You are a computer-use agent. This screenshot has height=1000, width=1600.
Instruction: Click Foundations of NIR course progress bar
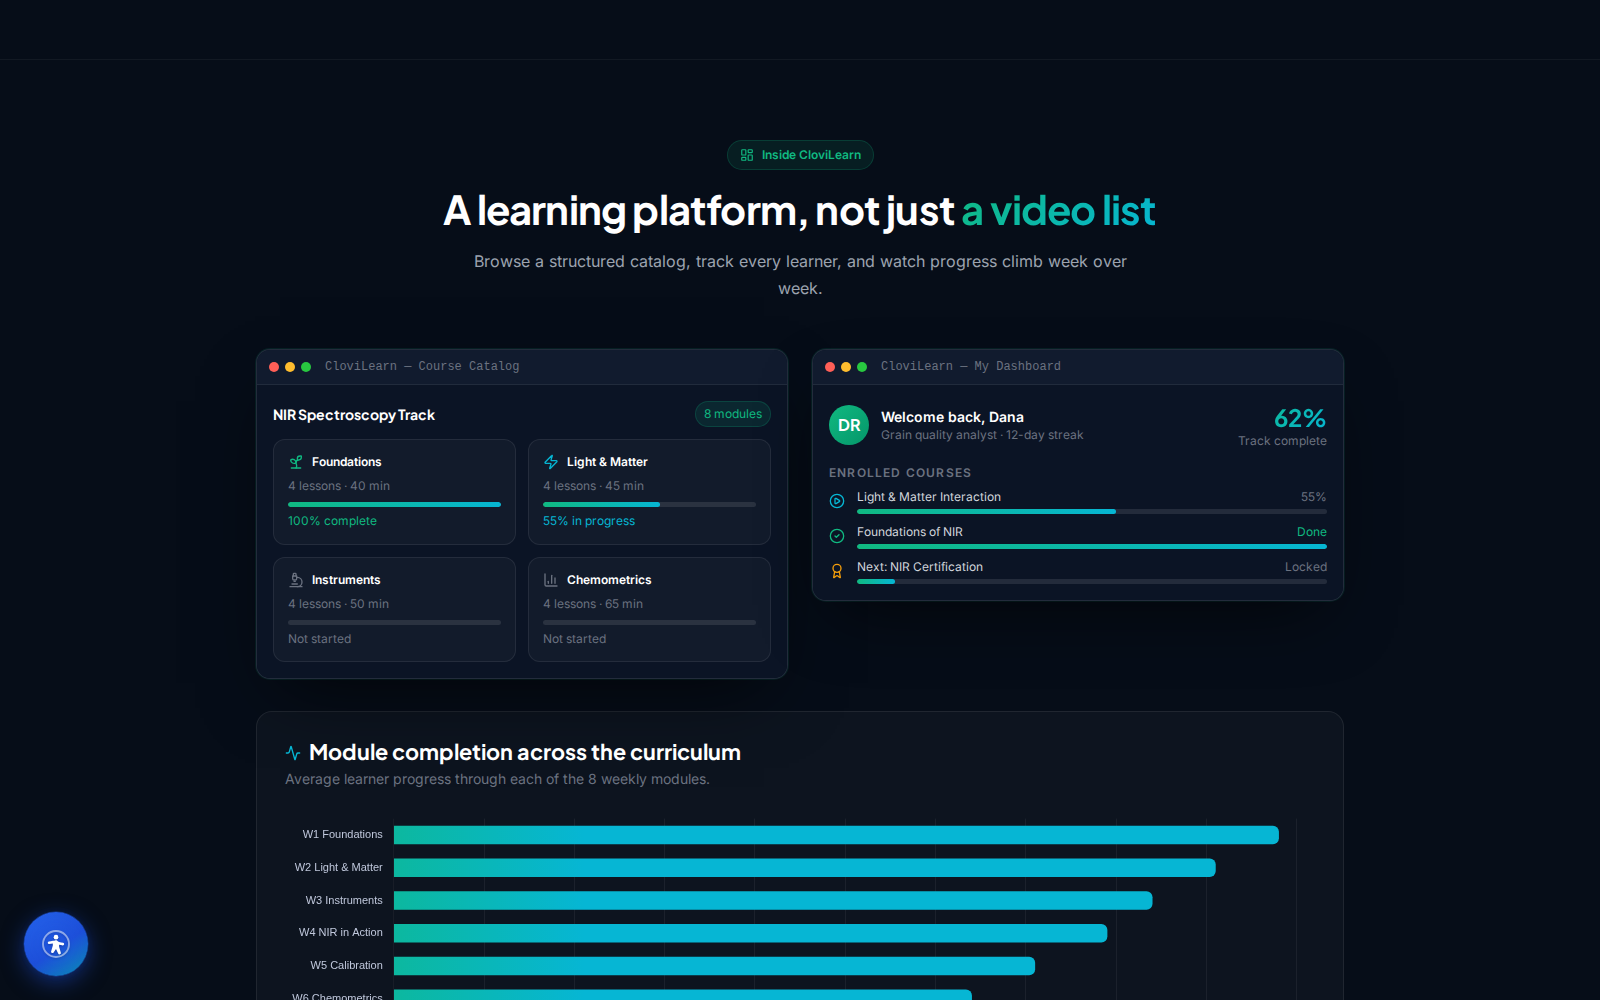click(1092, 546)
